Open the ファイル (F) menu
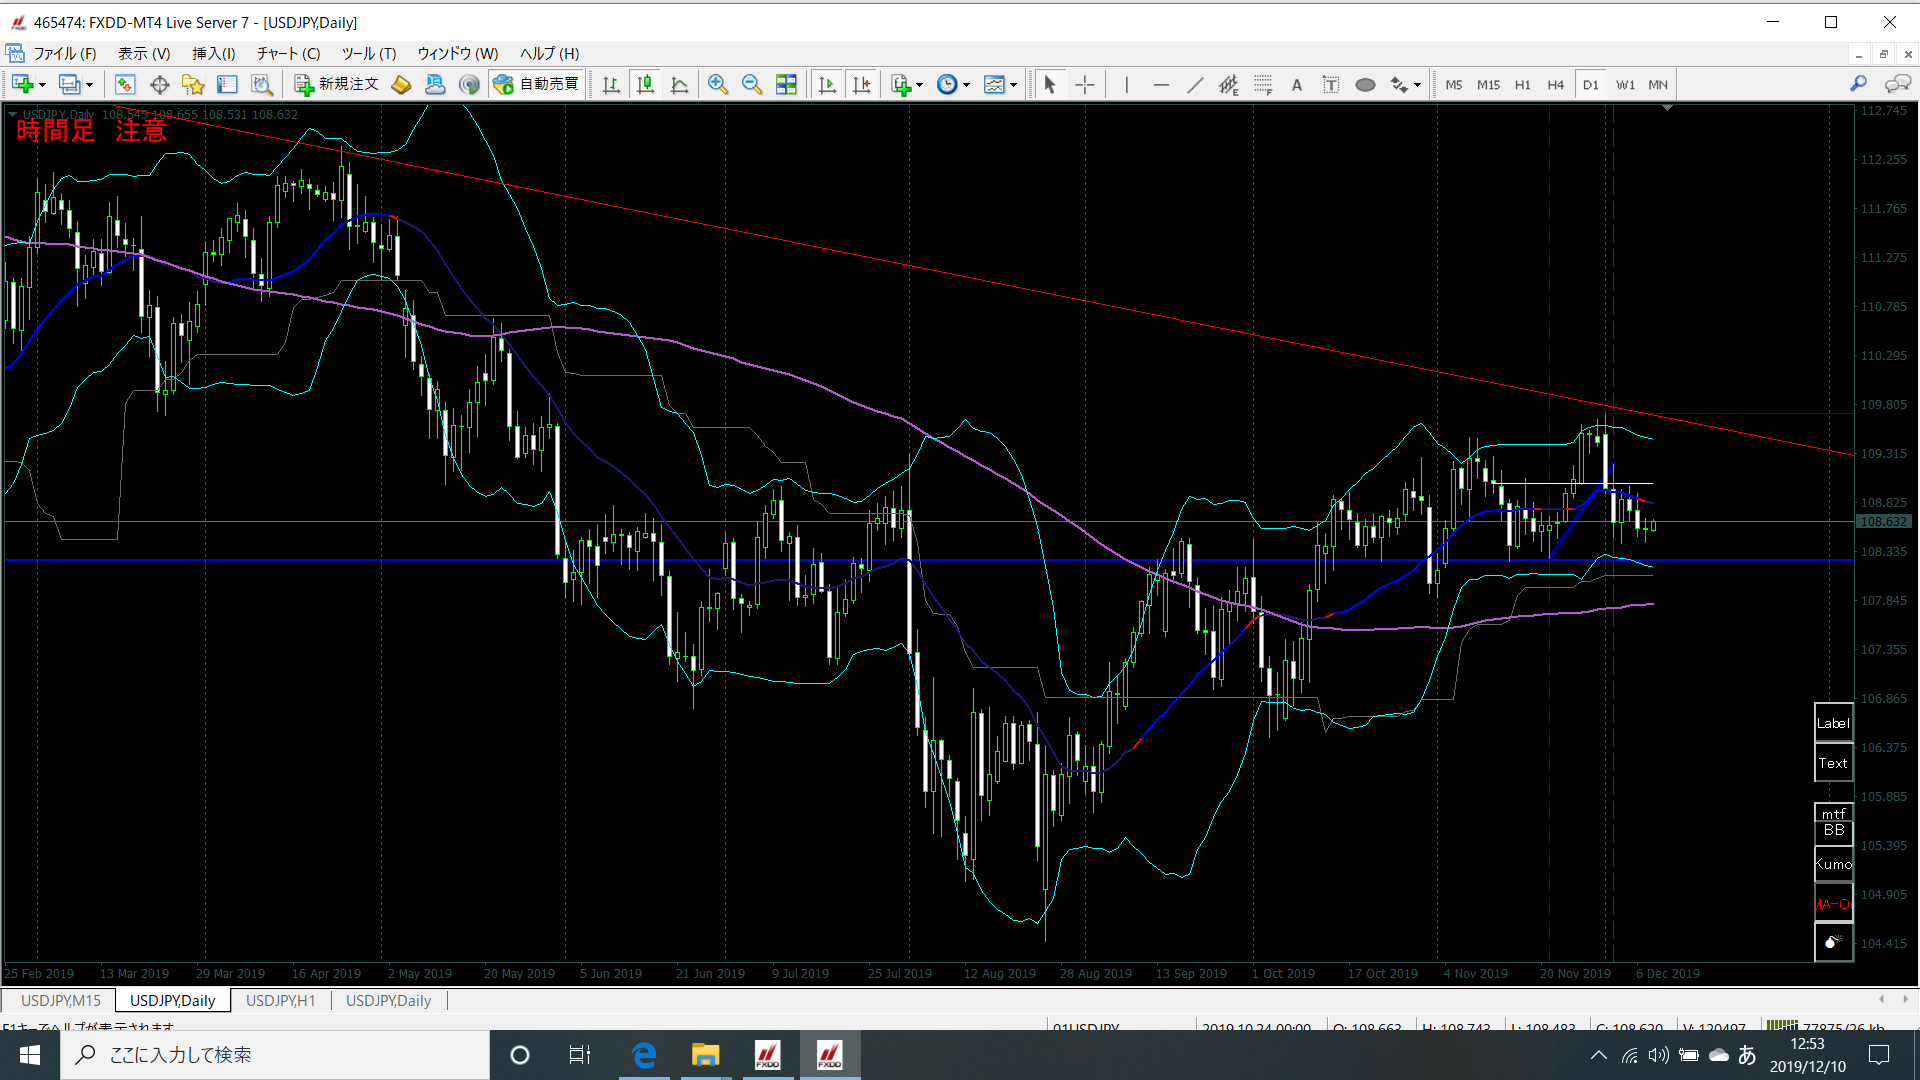 point(65,54)
